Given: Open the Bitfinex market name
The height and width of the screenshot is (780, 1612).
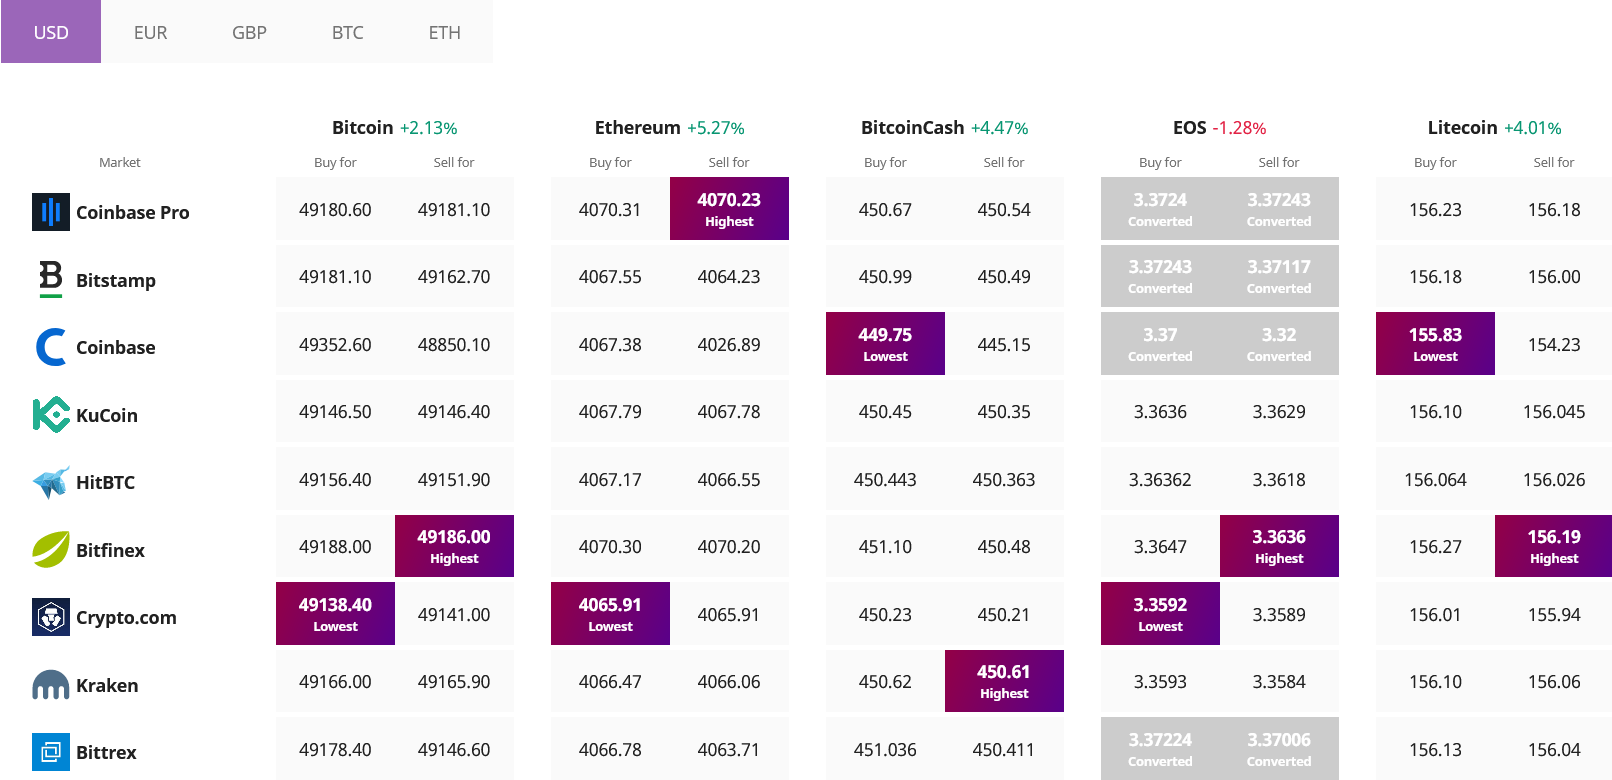Looking at the screenshot, I should (110, 550).
